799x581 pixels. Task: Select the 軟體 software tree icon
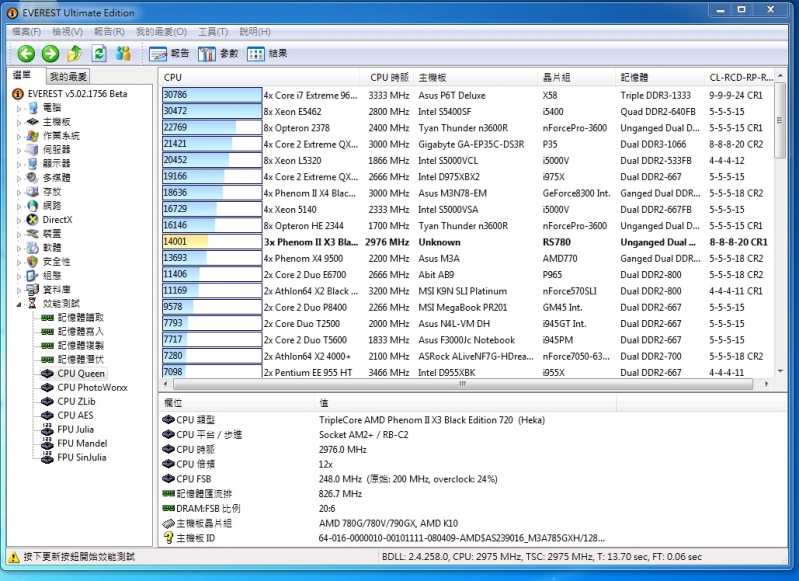tap(33, 248)
